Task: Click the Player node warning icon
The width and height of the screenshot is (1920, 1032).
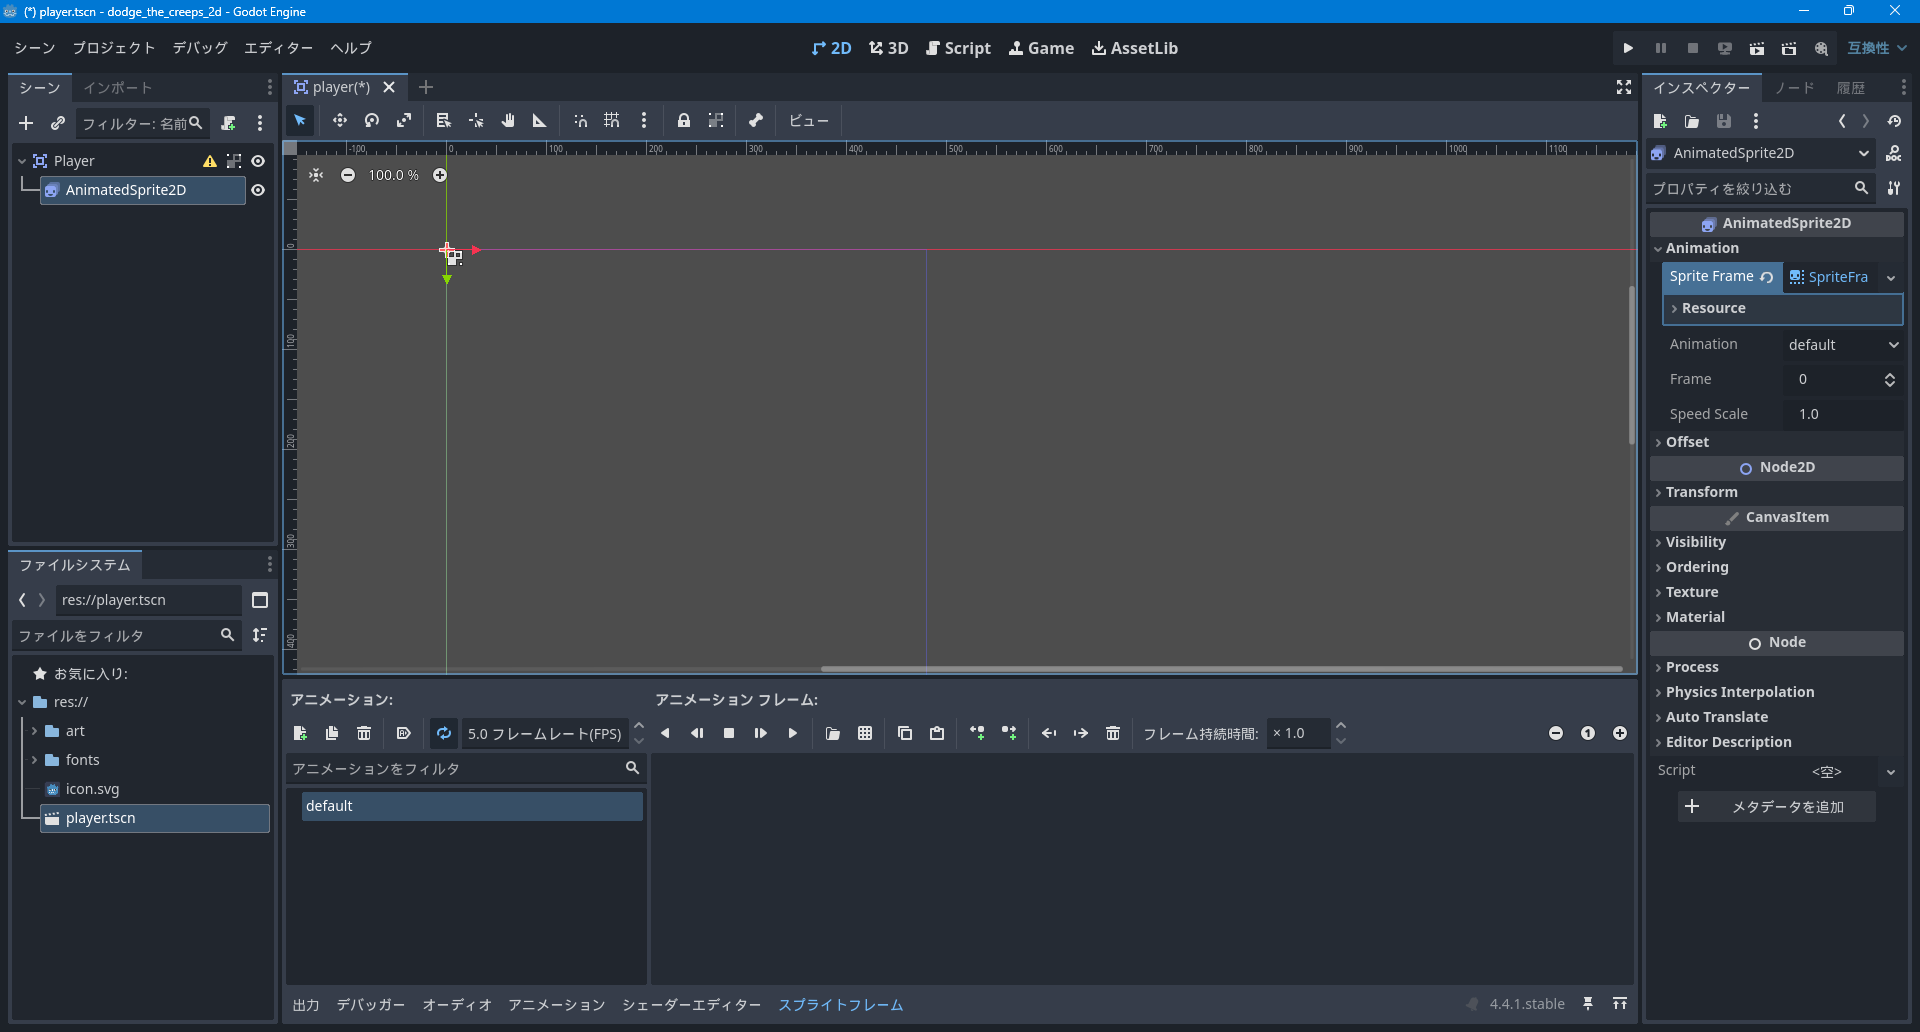Action: 210,161
